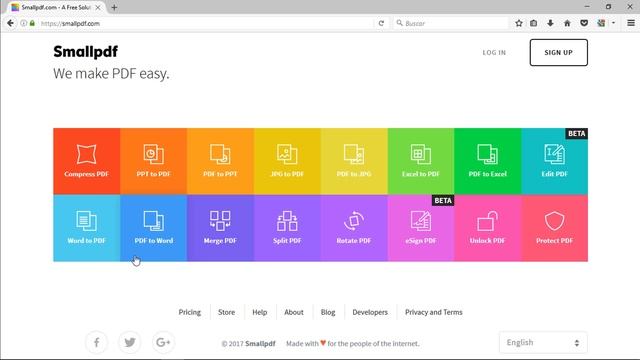The image size is (640, 360).
Task: Select the Unlock PDF tool
Action: tap(488, 228)
